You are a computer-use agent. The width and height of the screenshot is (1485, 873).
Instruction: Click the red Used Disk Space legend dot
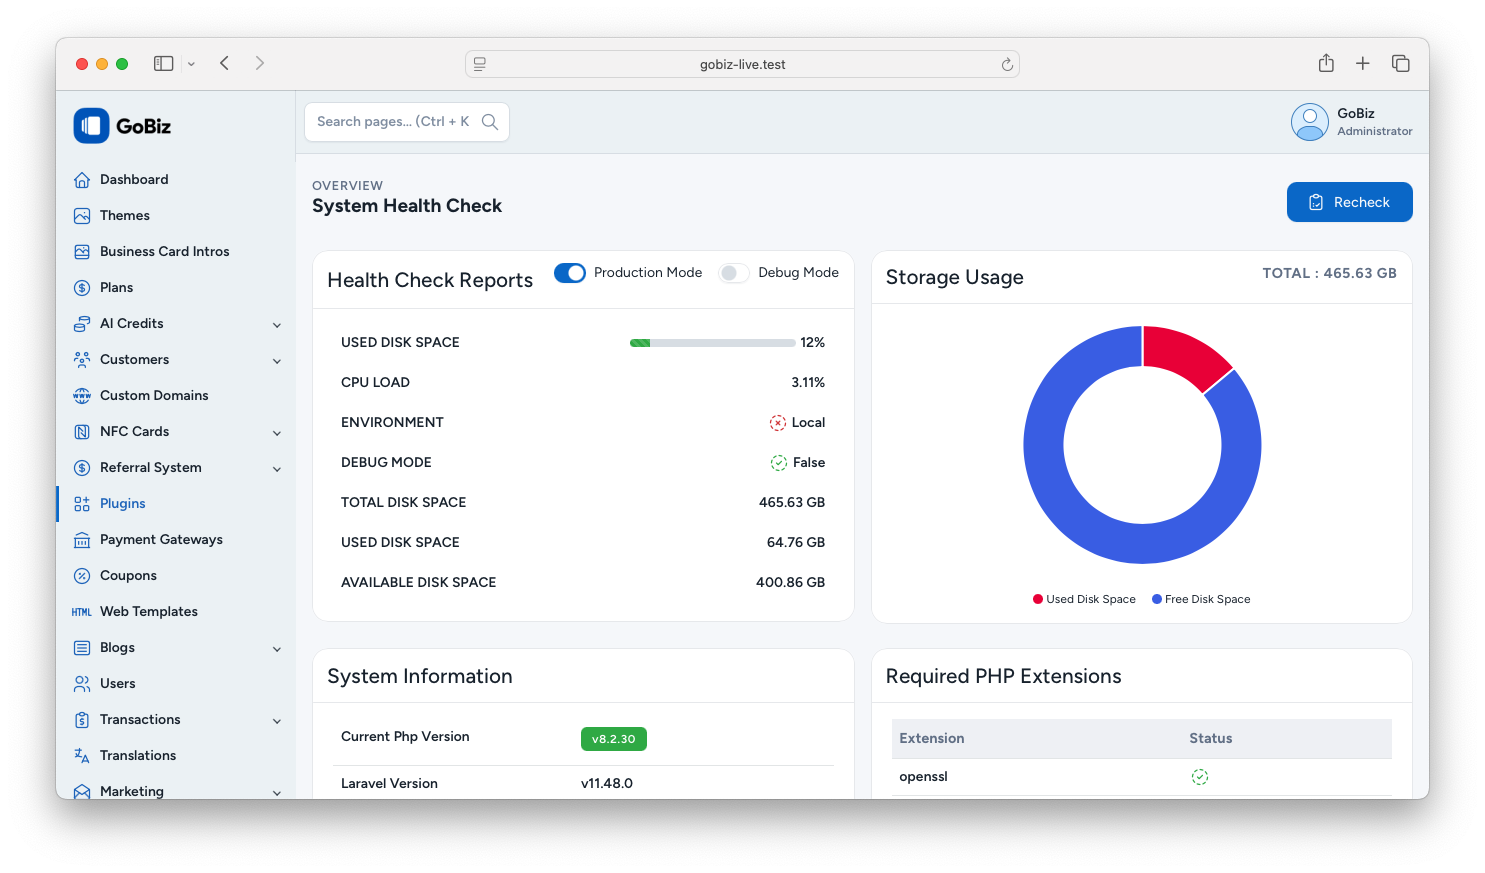1038,600
